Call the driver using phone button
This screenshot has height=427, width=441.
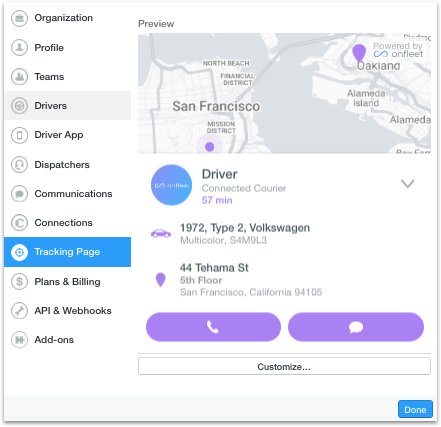pyautogui.click(x=213, y=327)
